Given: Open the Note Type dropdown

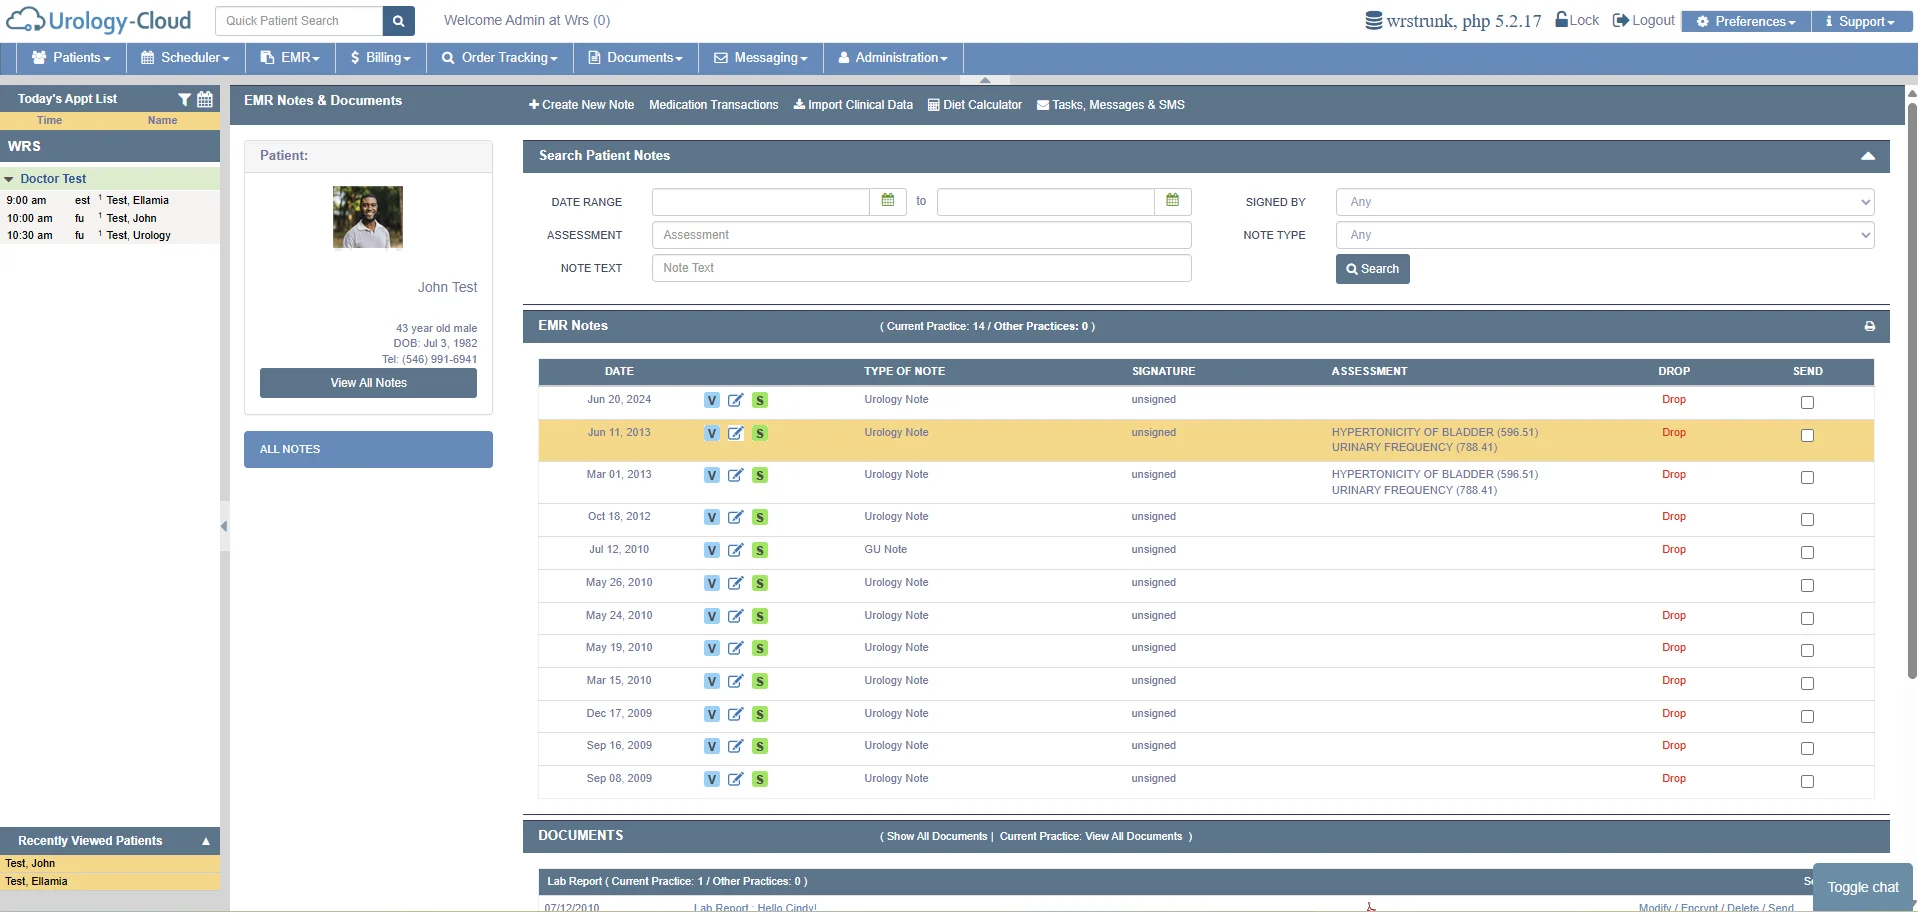Looking at the screenshot, I should coord(1604,235).
